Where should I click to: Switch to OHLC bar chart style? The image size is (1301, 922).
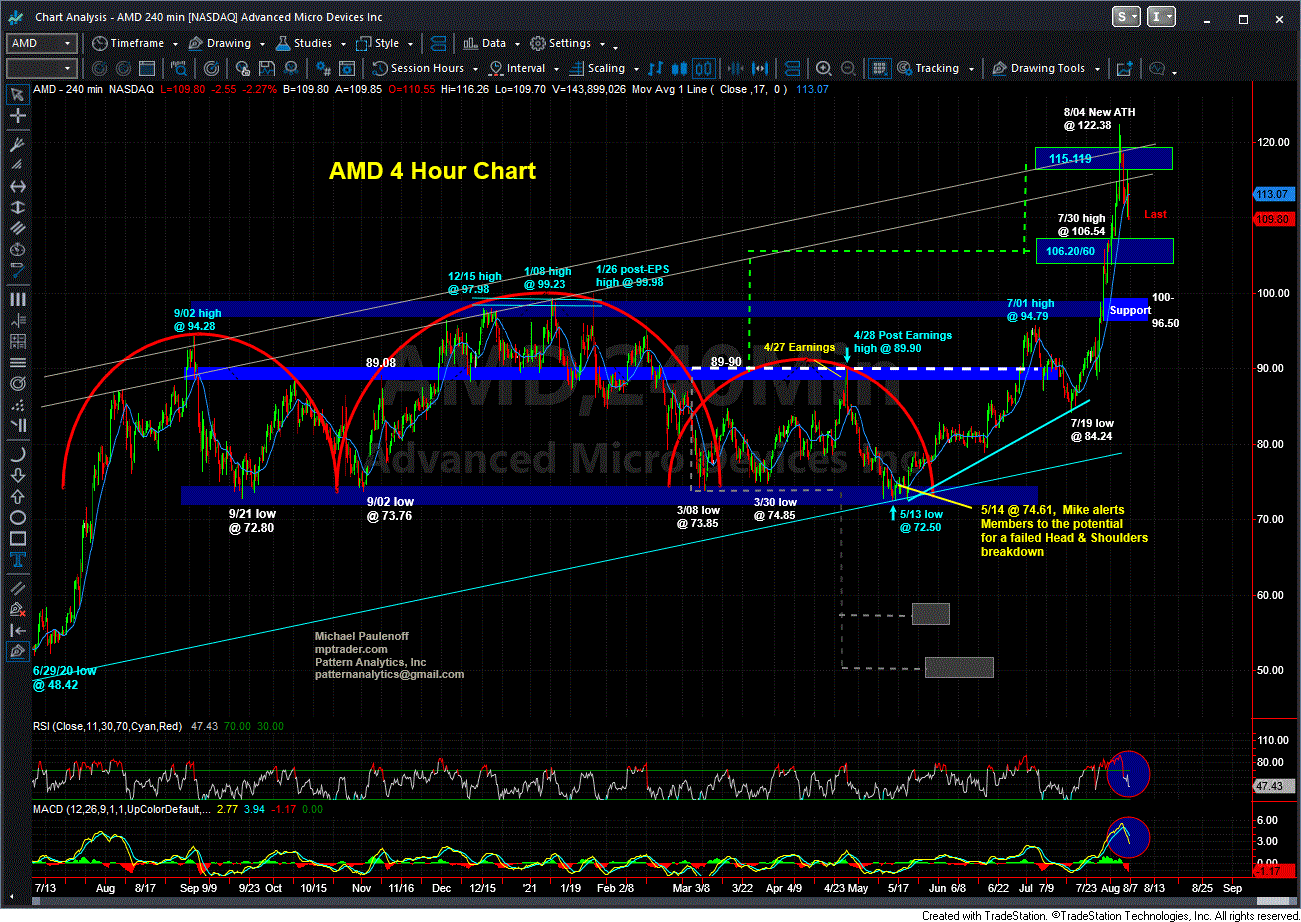656,68
